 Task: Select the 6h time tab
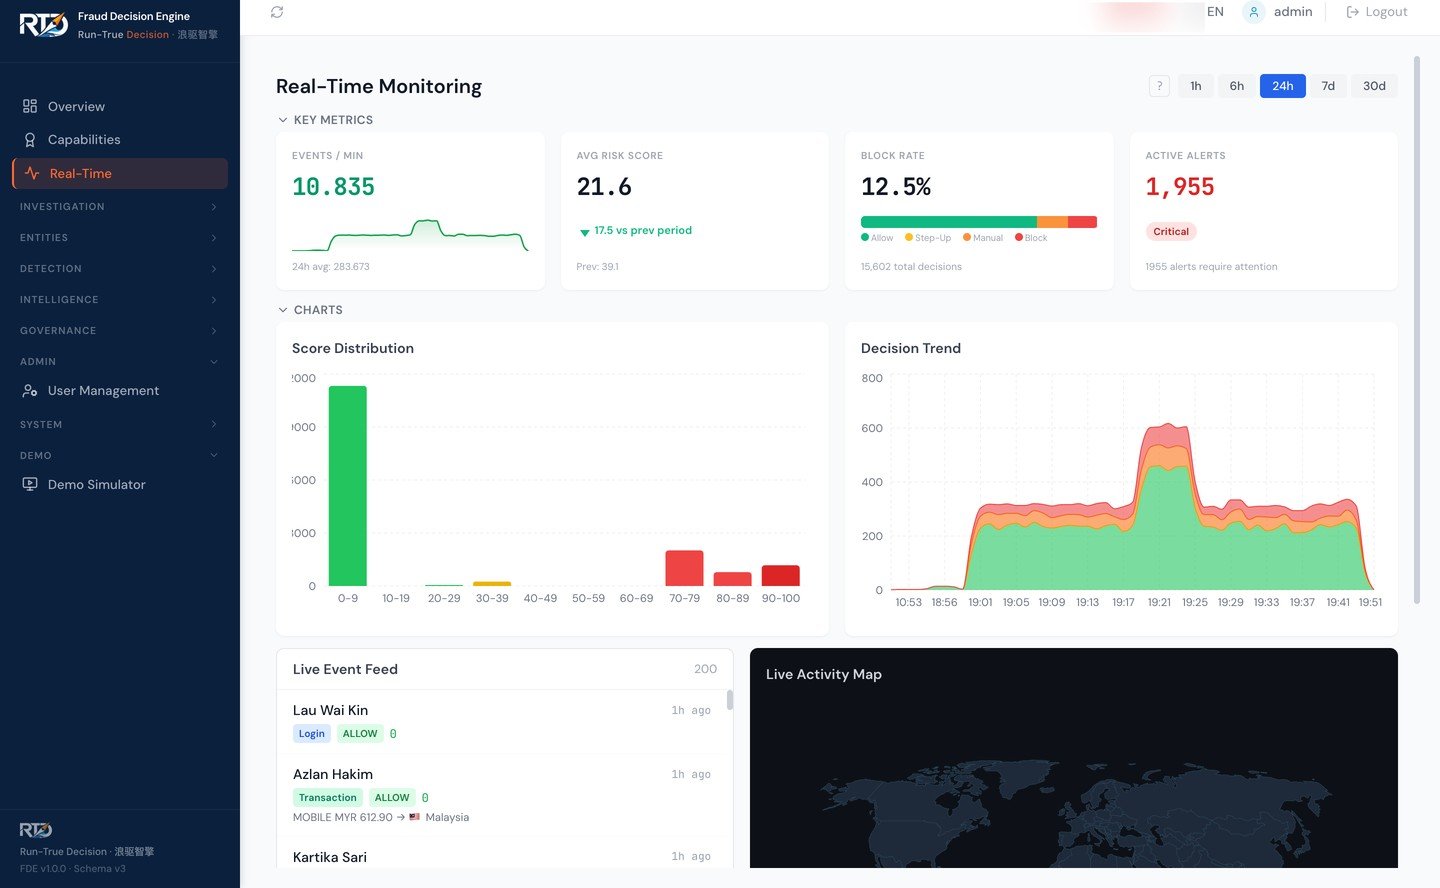[x=1236, y=86]
